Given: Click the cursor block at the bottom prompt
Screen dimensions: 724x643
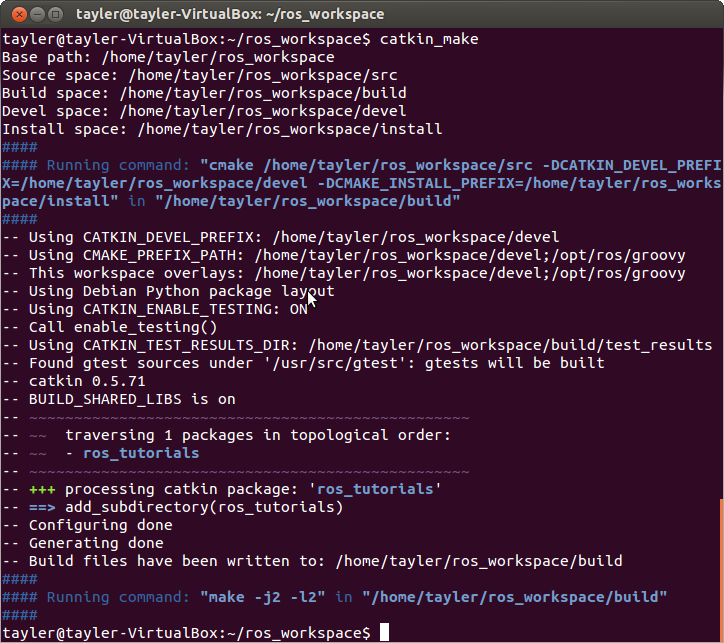Looking at the screenshot, I should pos(384,632).
